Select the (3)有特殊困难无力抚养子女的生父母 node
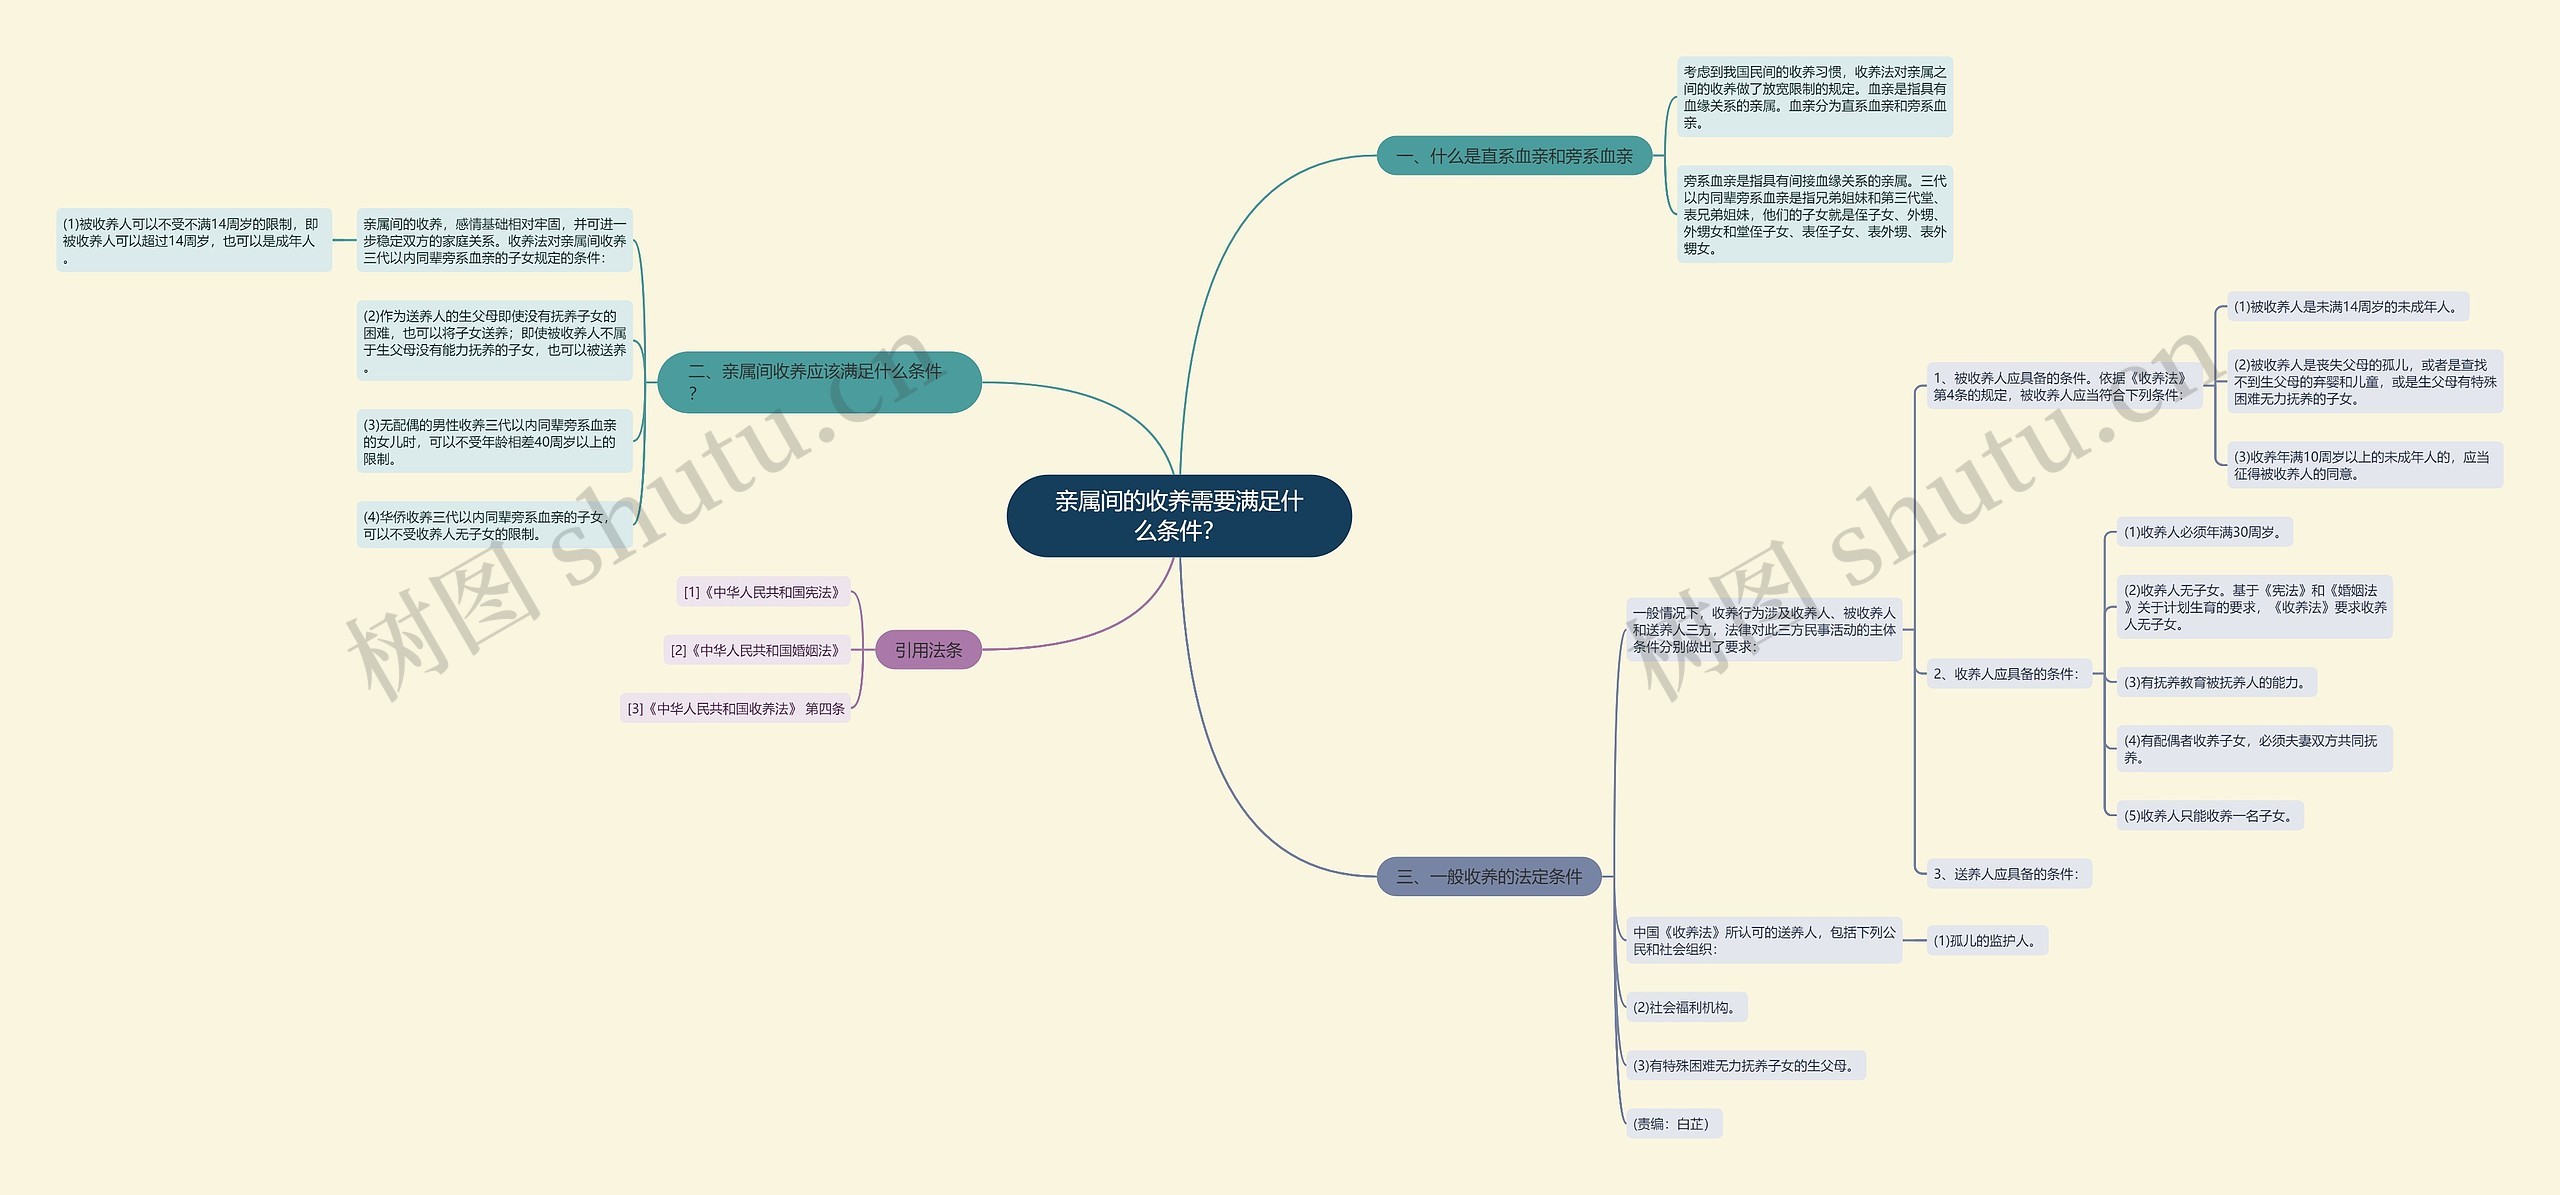Screen dimensions: 2560x1195 (x=1745, y=1066)
